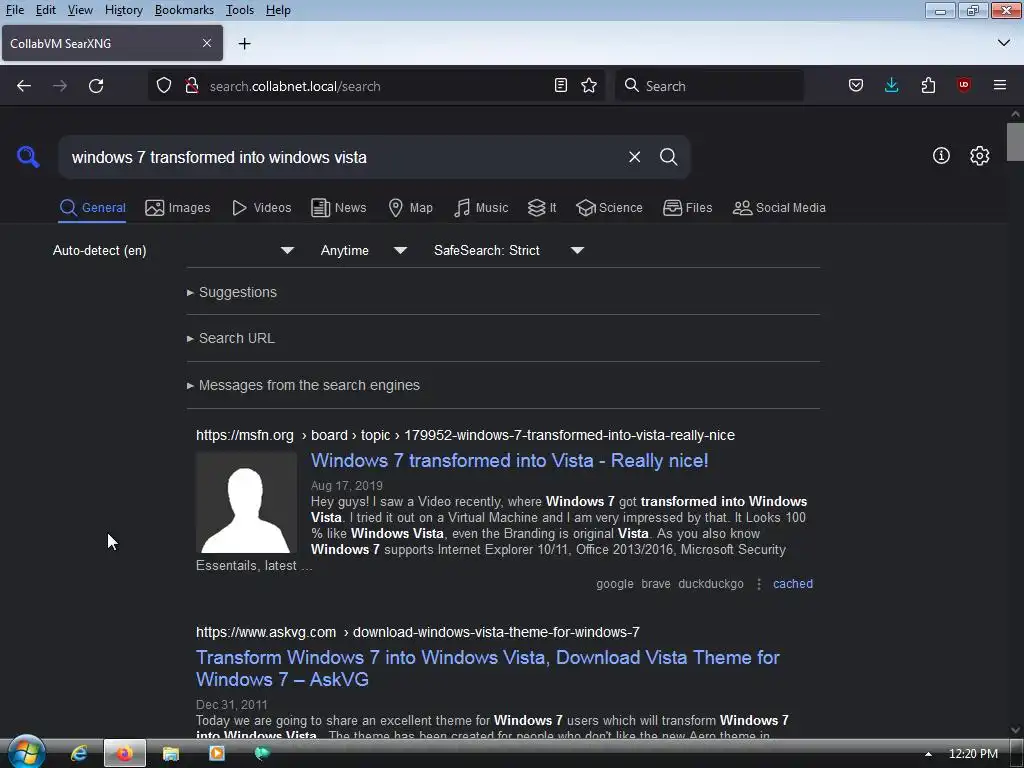Select the General search category
The height and width of the screenshot is (768, 1024).
[x=92, y=208]
